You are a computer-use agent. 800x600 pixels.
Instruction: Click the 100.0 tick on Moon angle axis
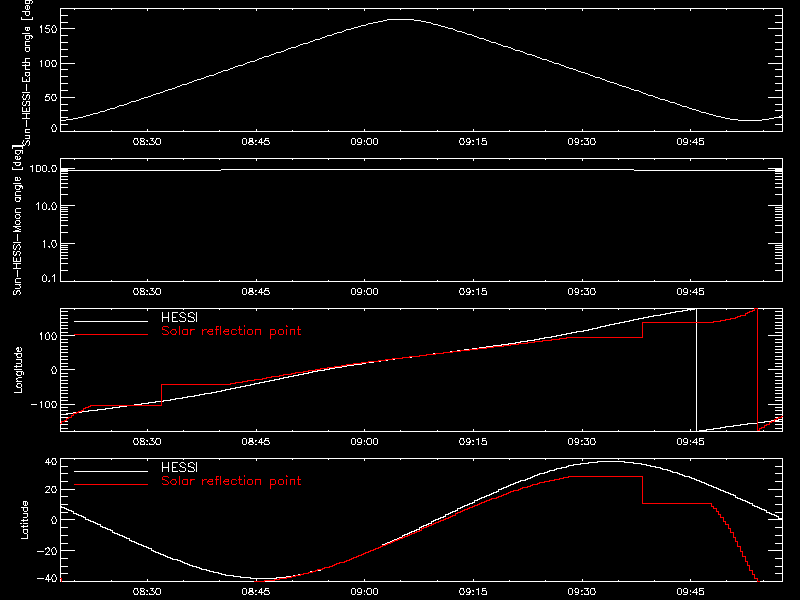click(44, 168)
